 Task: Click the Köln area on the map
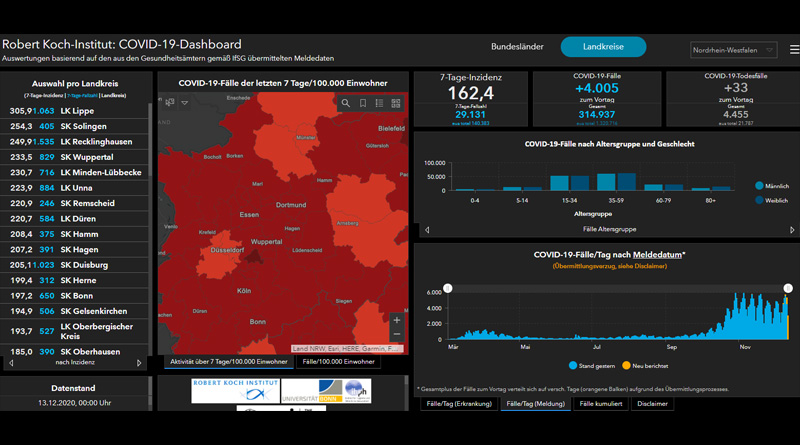coord(244,291)
